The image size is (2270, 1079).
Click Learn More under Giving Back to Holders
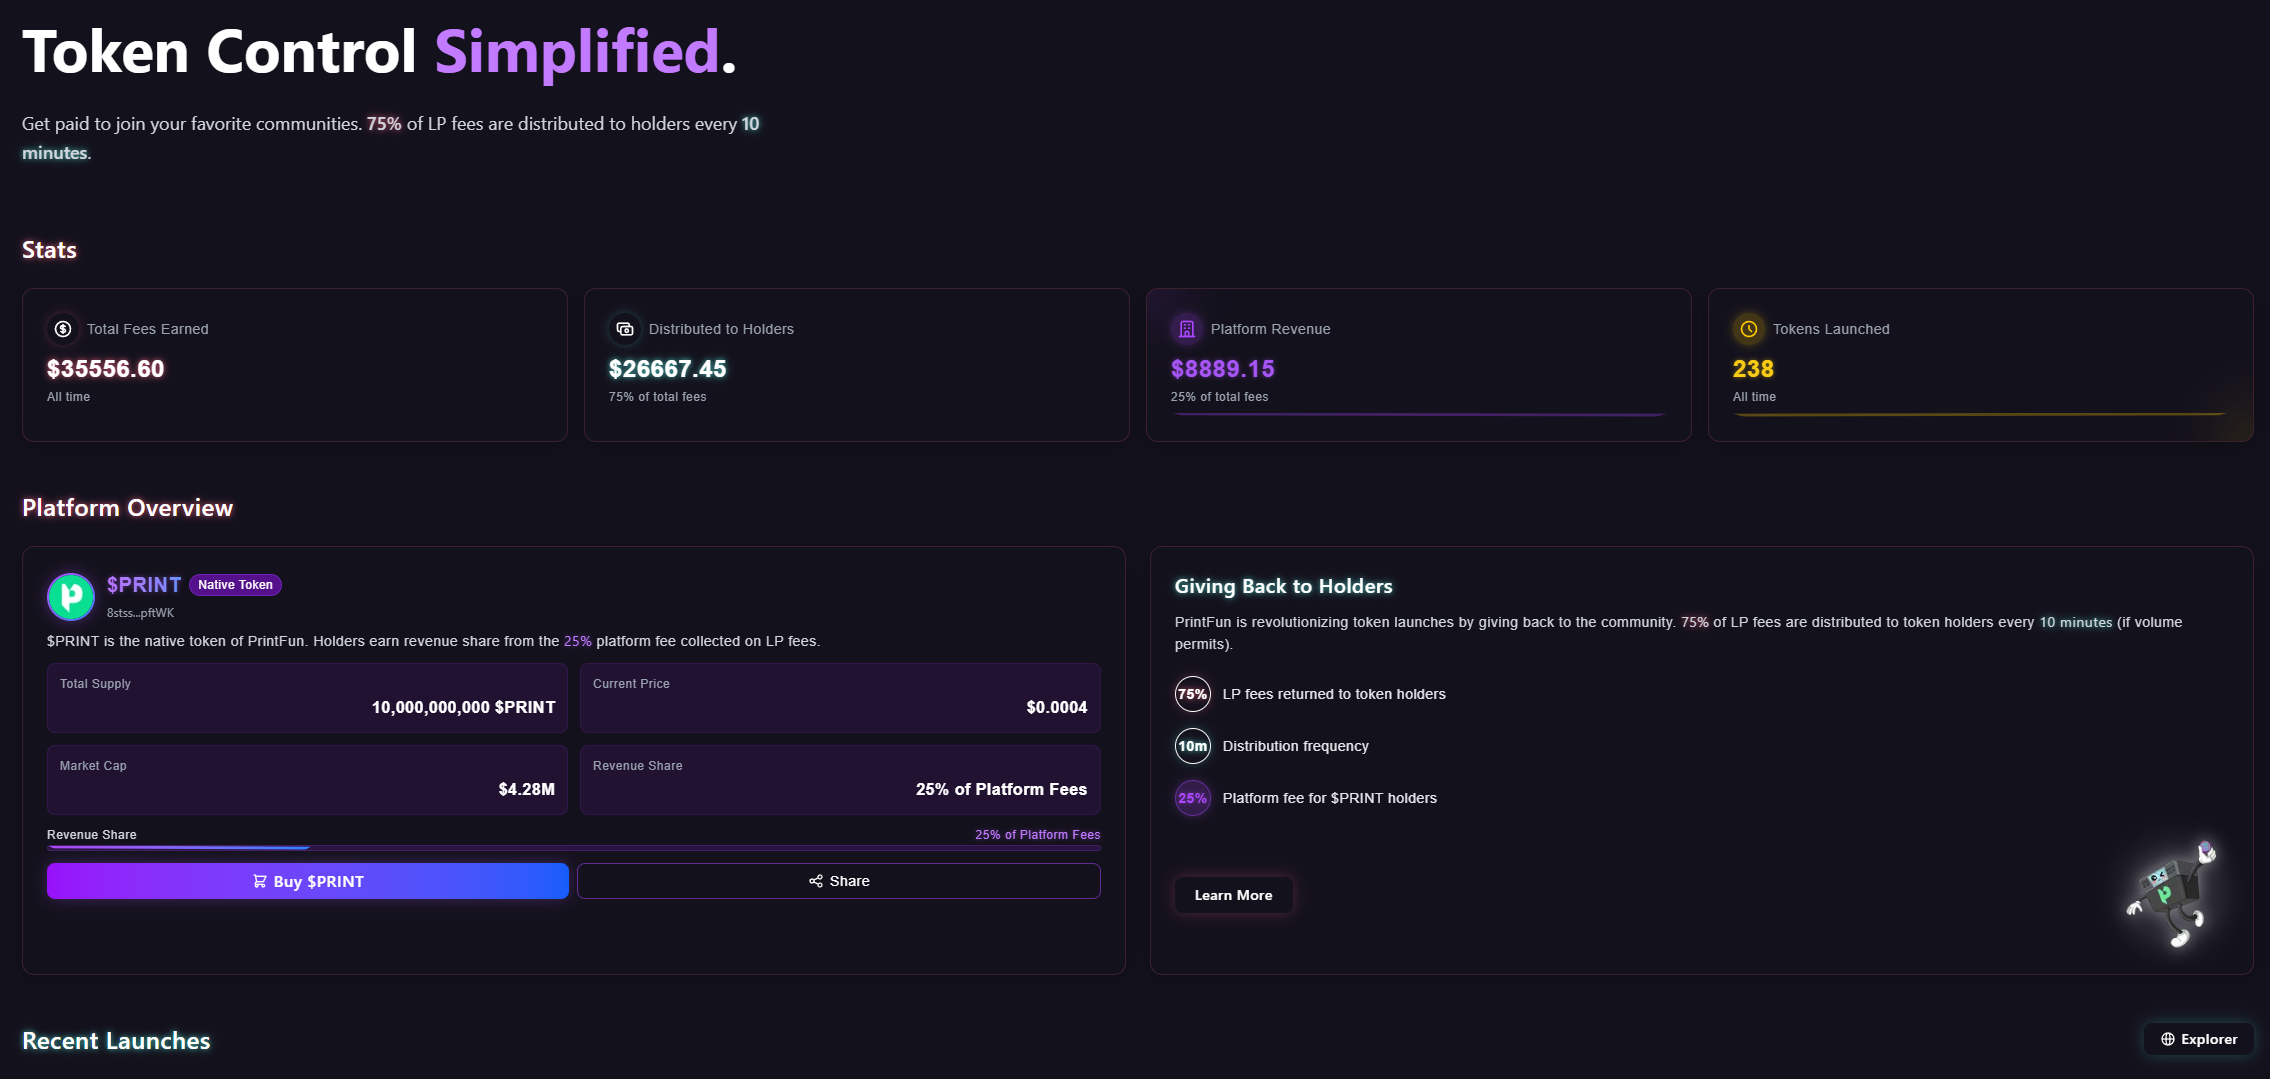pyautogui.click(x=1233, y=895)
